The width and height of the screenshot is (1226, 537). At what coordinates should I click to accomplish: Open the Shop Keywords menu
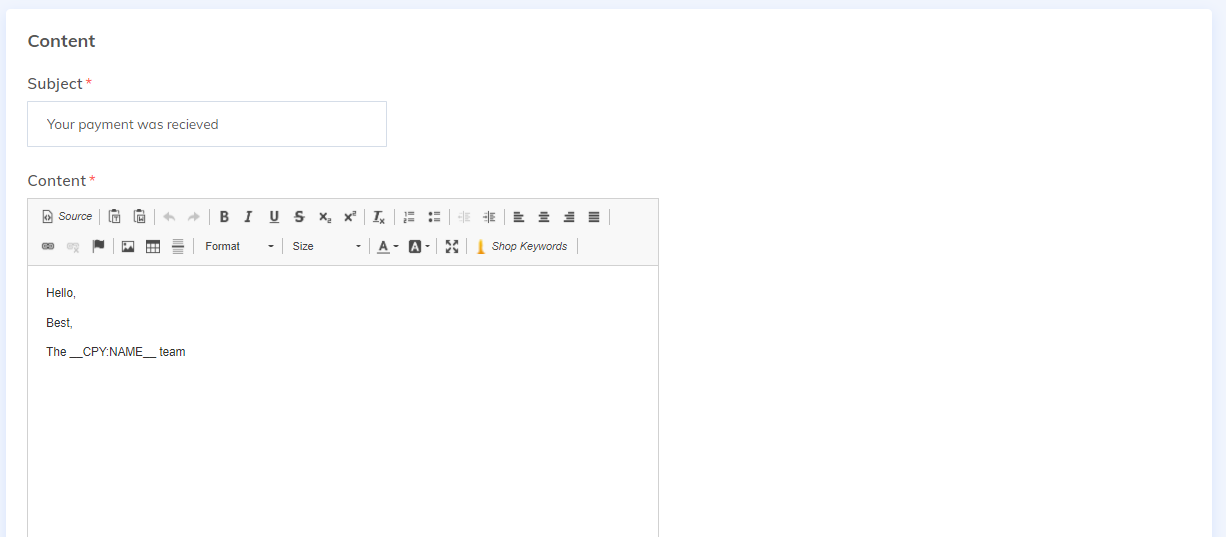pos(521,247)
